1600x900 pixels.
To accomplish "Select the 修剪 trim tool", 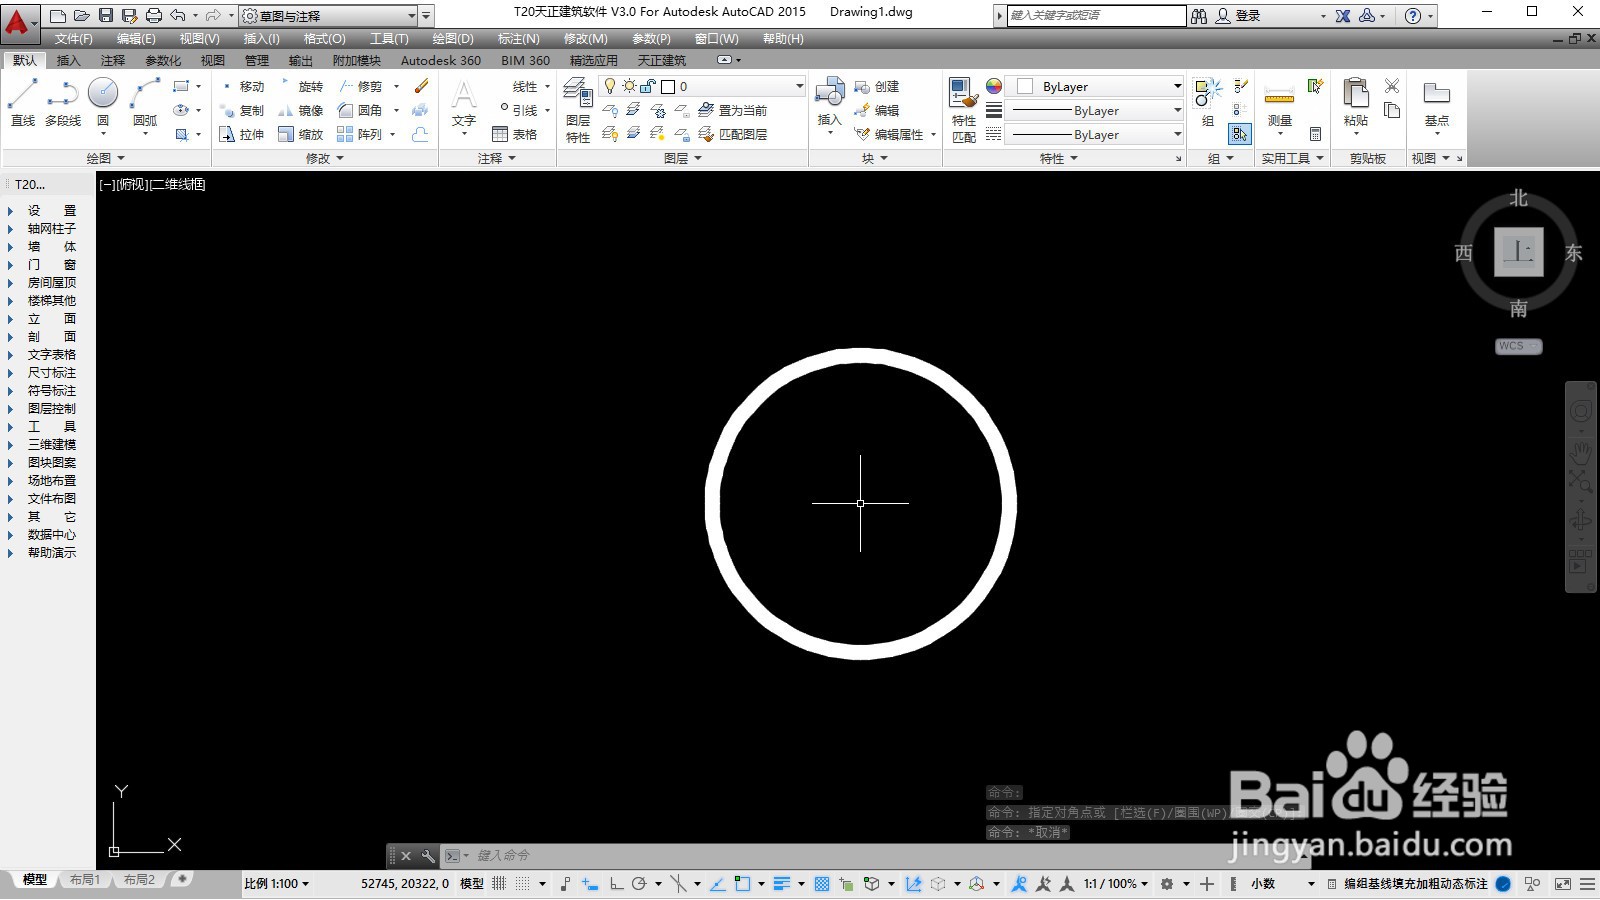I will [x=360, y=87].
